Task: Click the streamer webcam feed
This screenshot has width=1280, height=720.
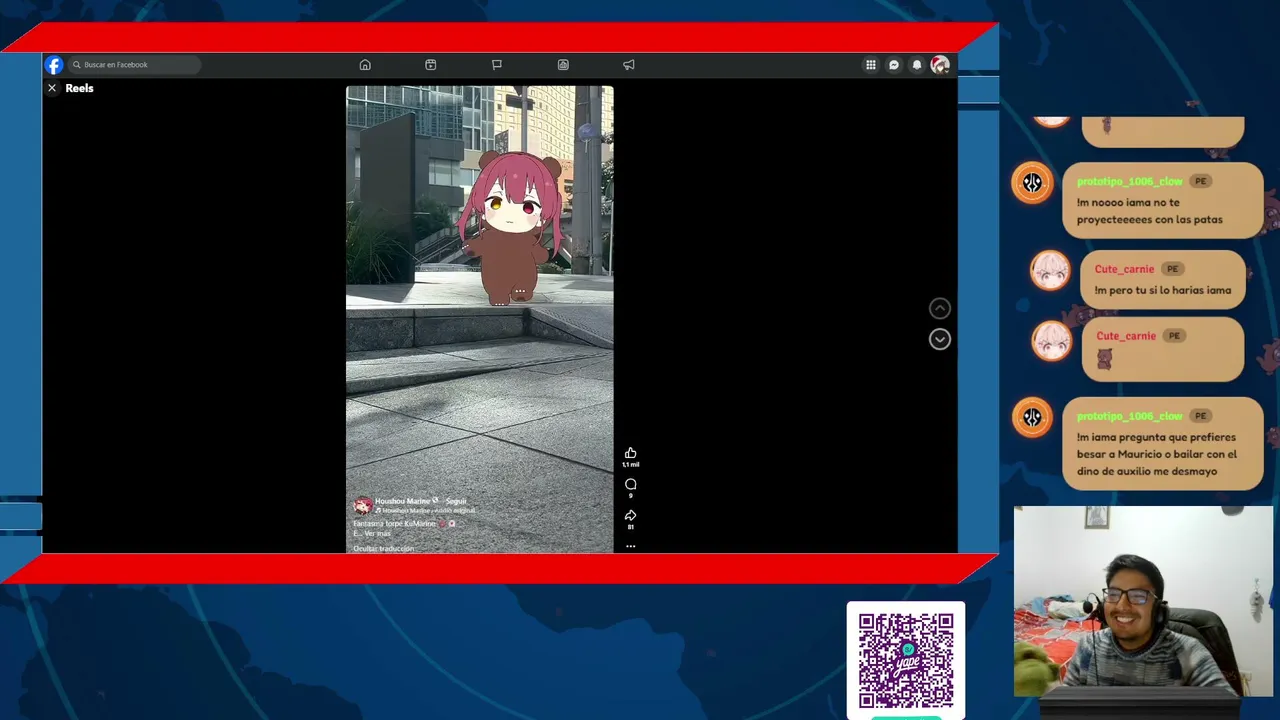Action: 1143,601
